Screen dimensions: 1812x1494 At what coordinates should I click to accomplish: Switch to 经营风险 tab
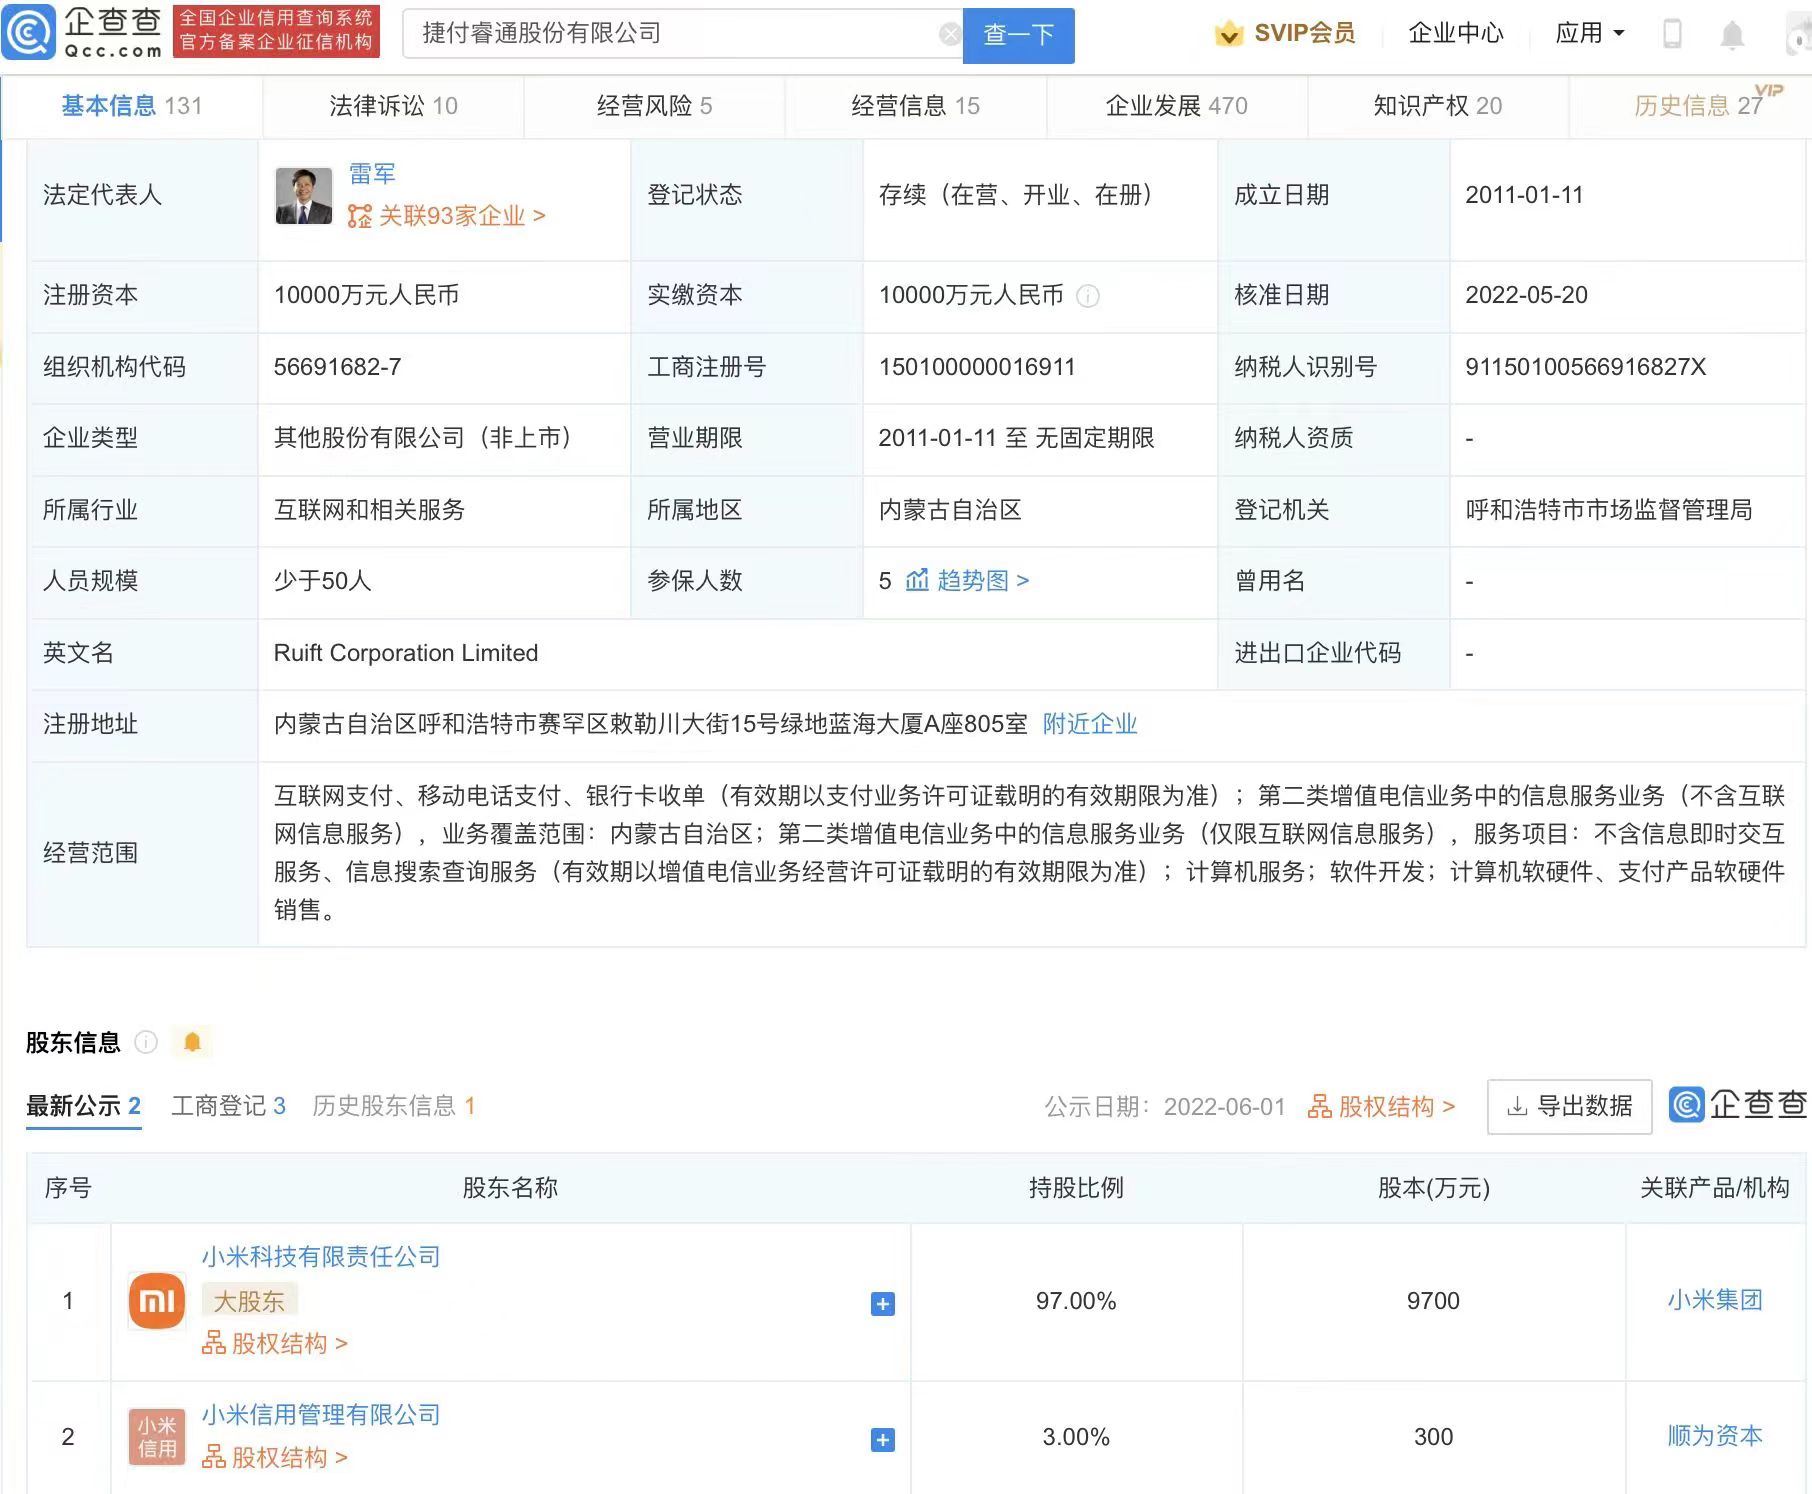[x=654, y=106]
